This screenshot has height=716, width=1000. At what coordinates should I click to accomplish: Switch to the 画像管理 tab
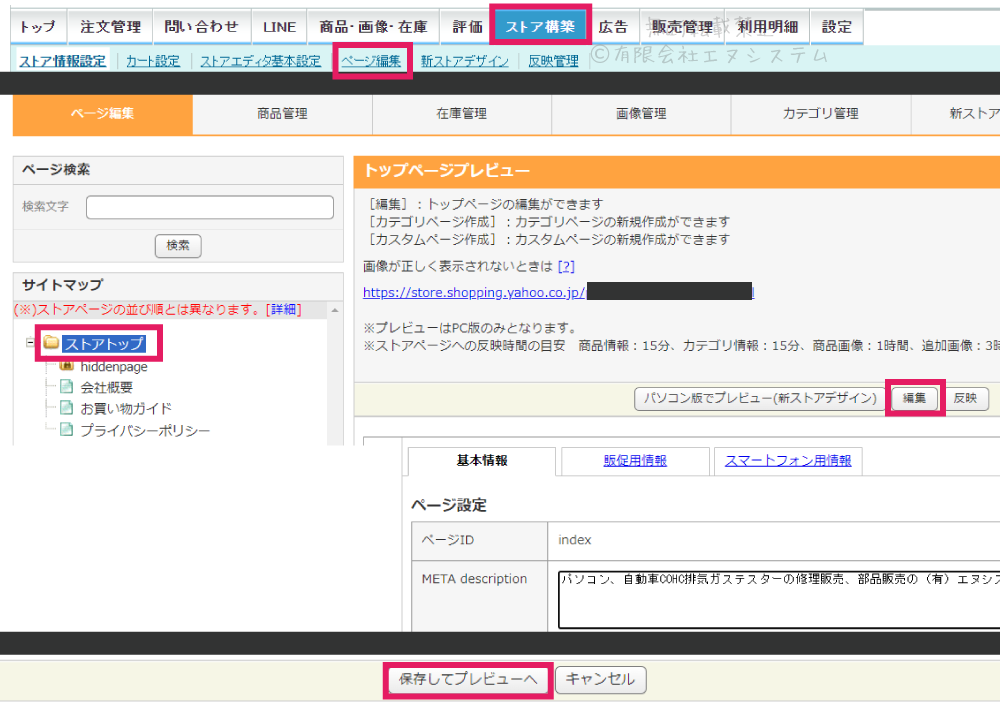tap(641, 114)
